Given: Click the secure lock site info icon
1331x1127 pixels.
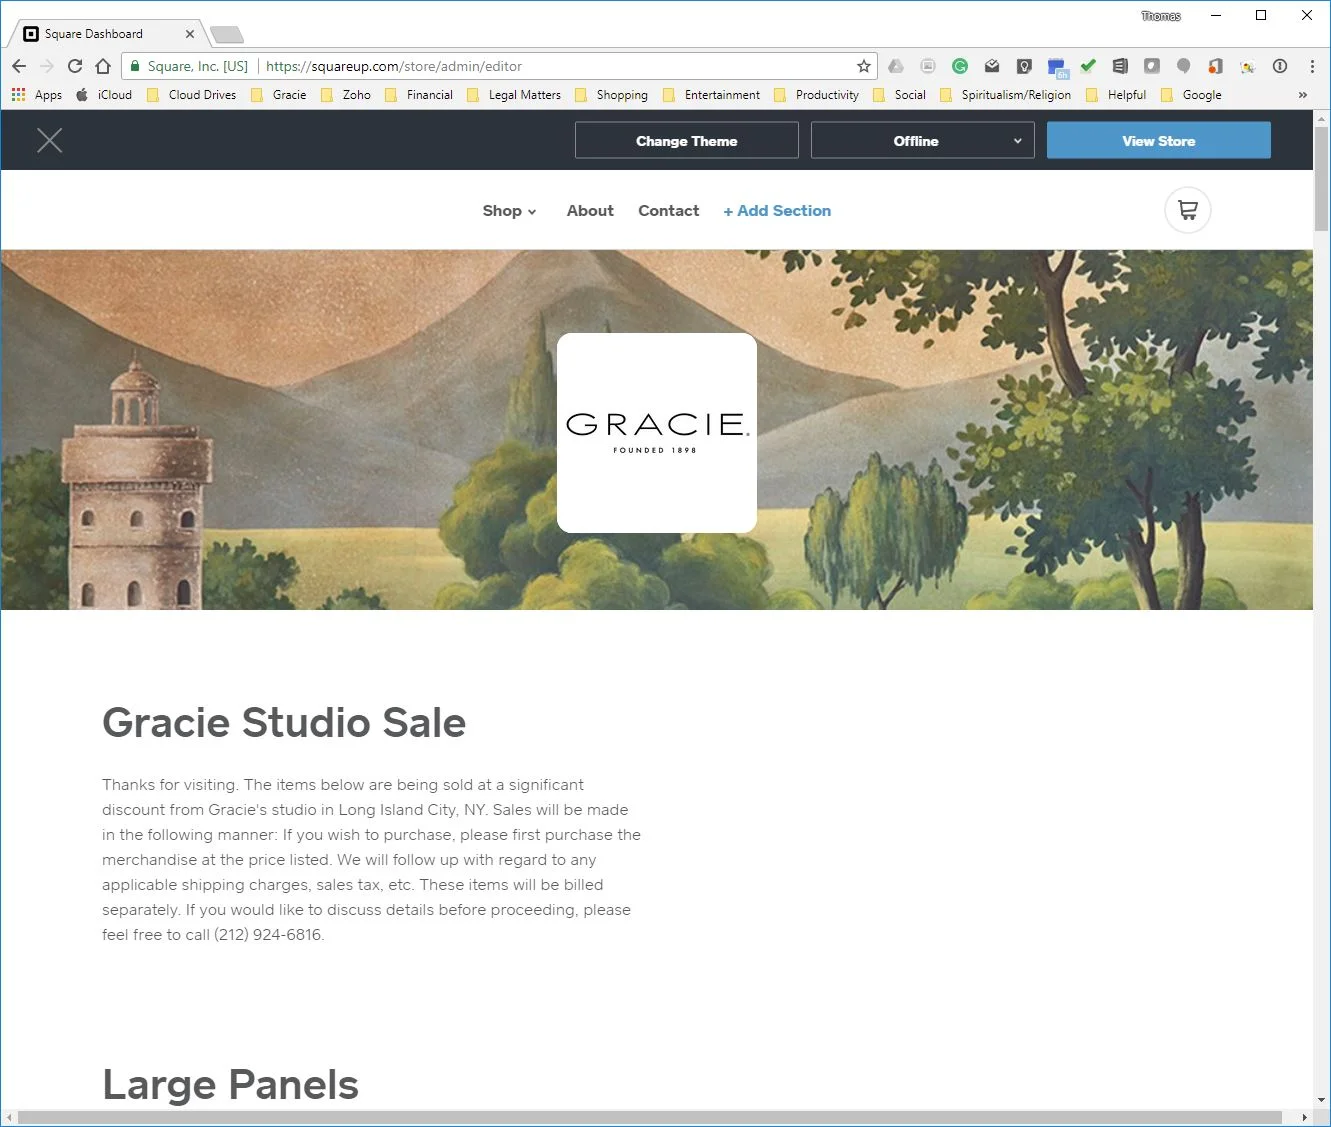Looking at the screenshot, I should pyautogui.click(x=135, y=66).
